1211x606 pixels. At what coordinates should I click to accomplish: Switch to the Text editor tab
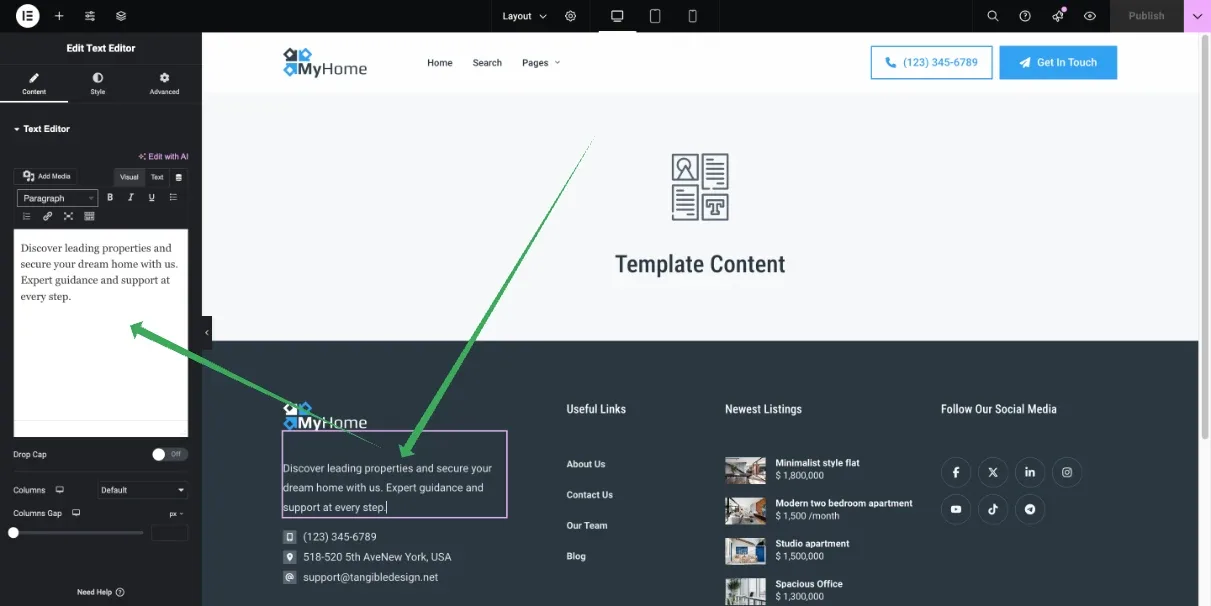pos(157,177)
